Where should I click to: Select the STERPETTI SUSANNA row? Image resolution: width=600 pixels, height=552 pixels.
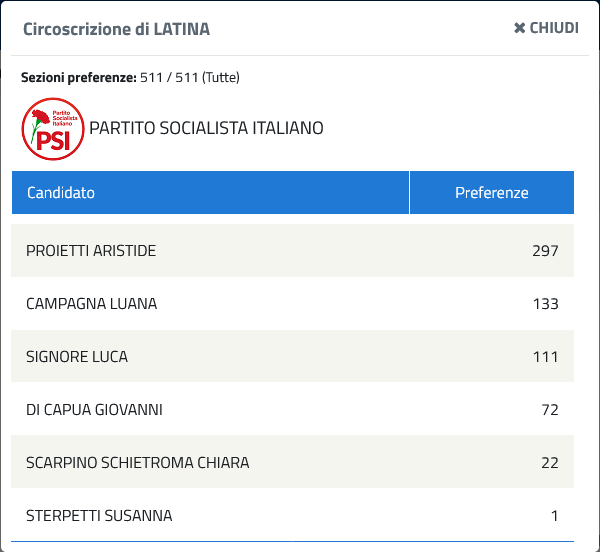292,515
